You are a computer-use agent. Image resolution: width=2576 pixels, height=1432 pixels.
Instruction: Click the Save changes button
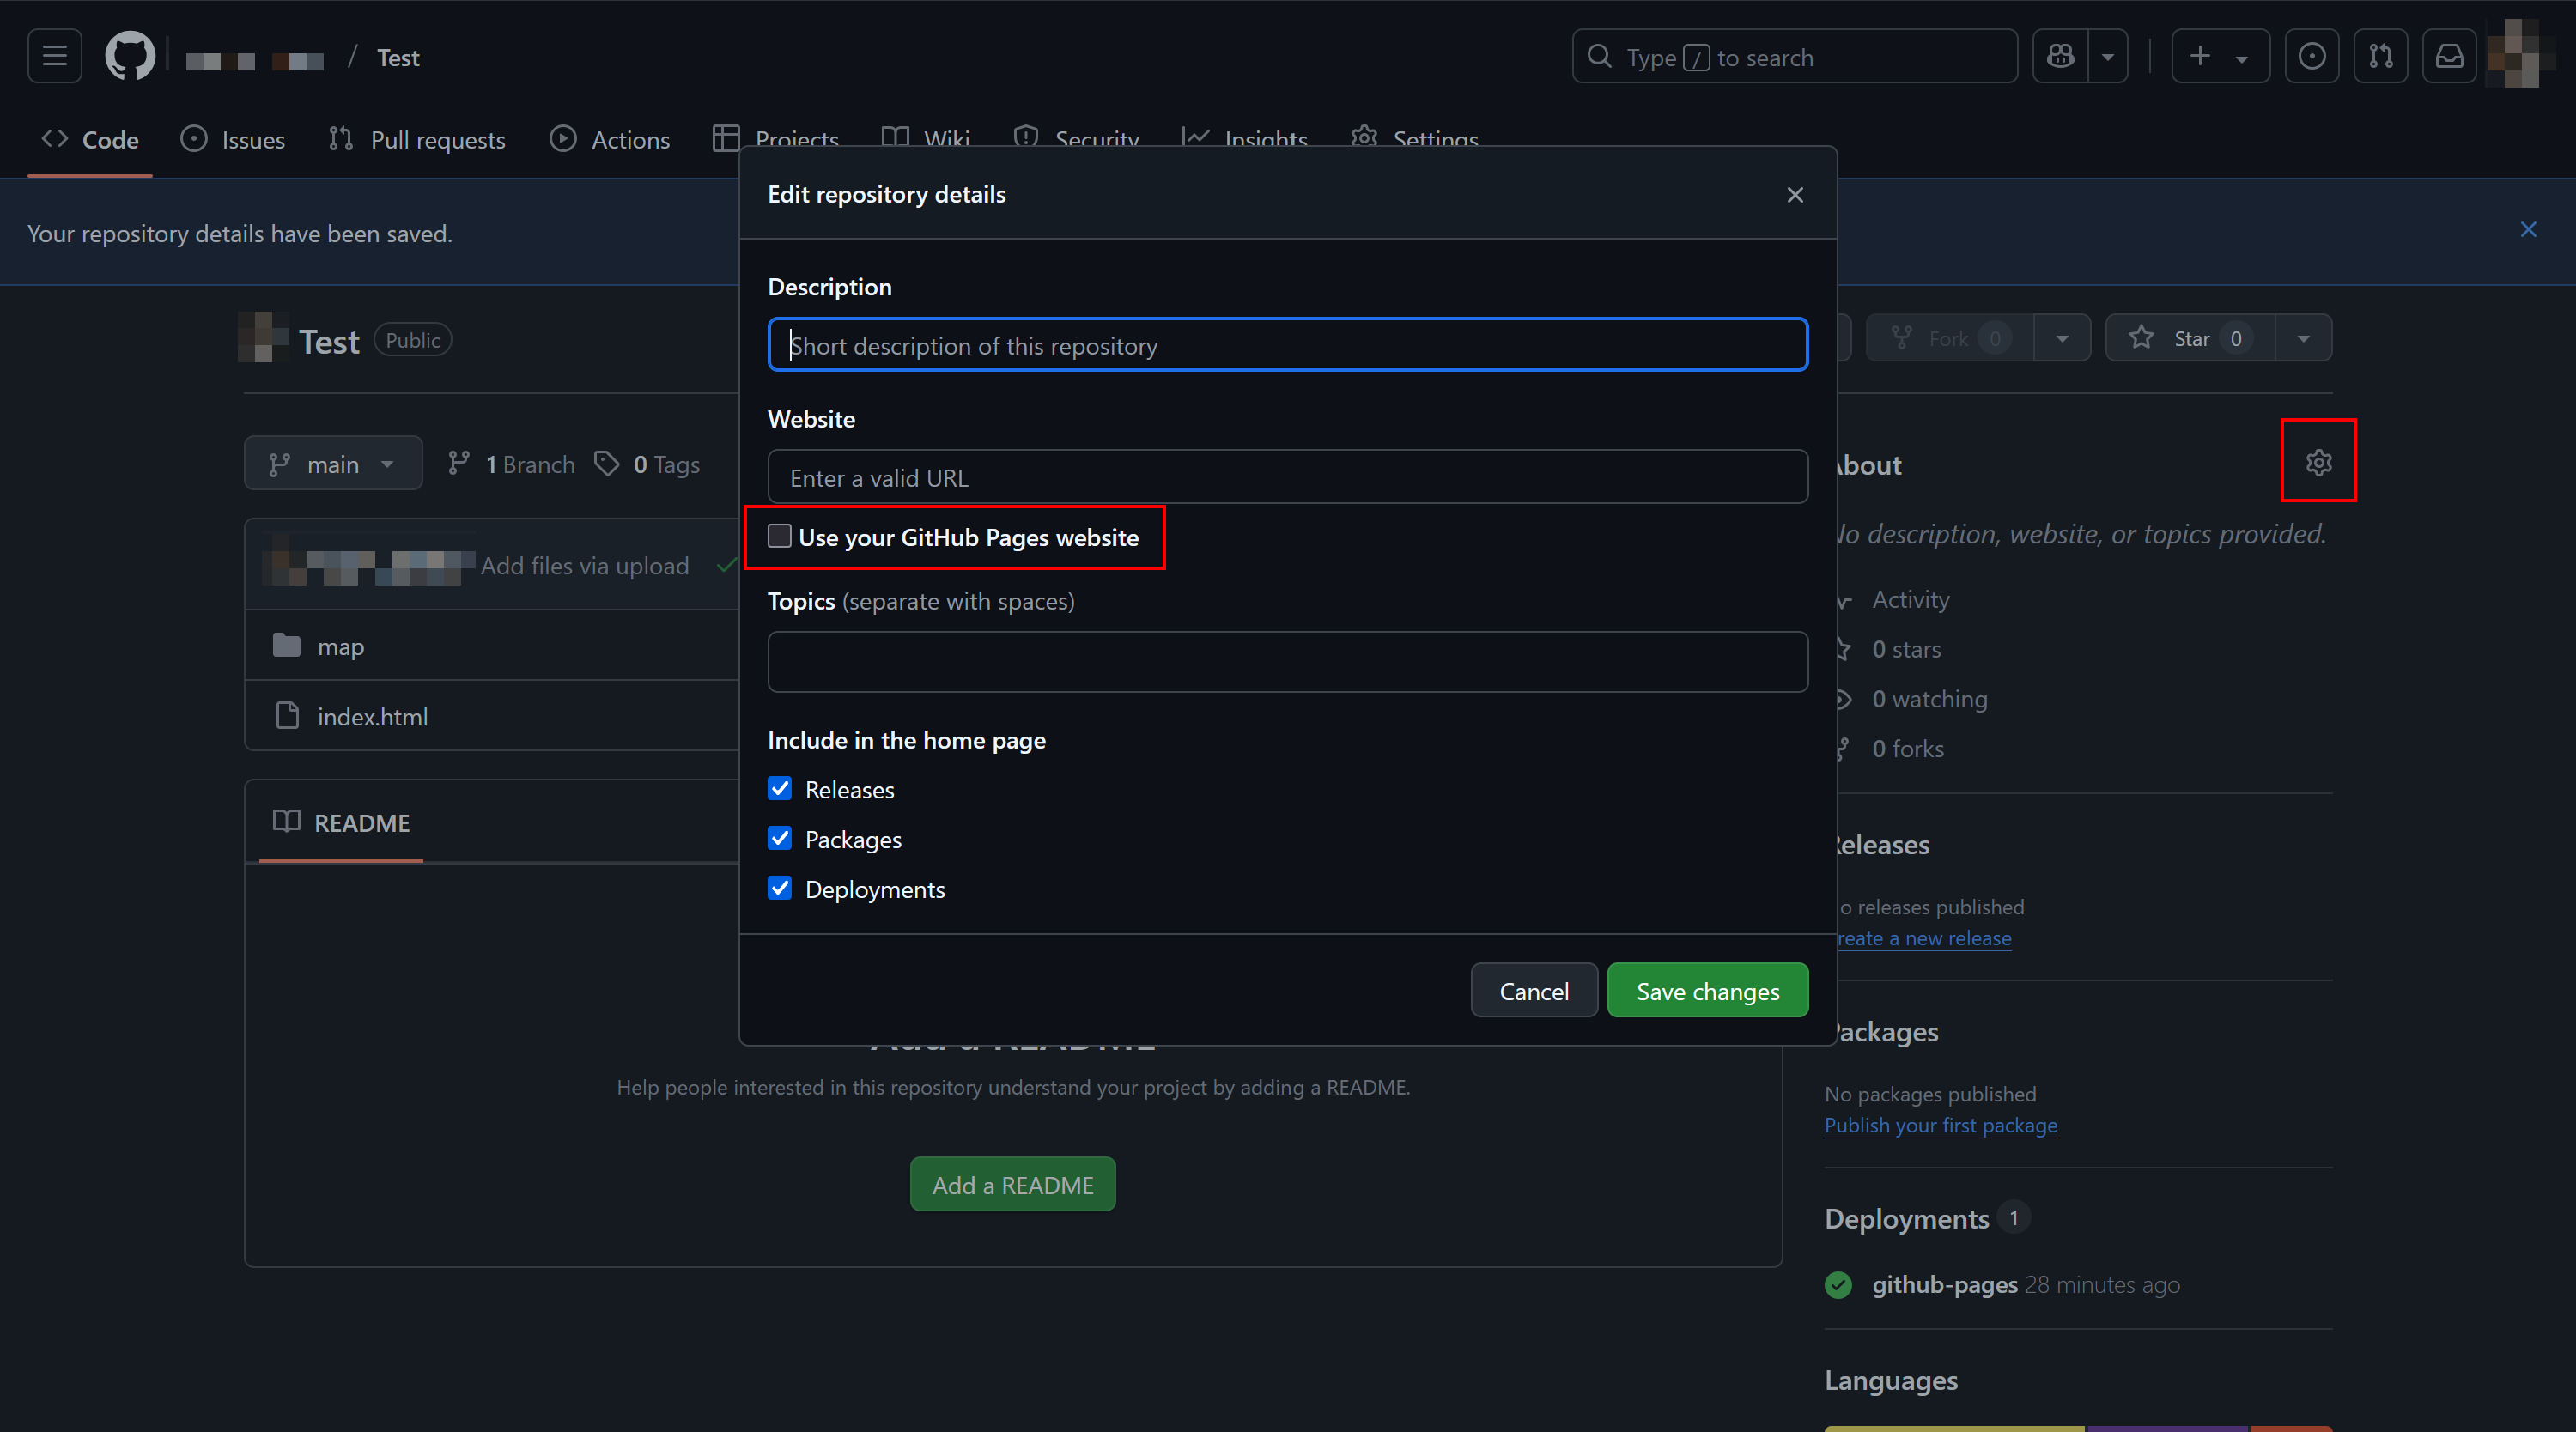(x=1707, y=991)
